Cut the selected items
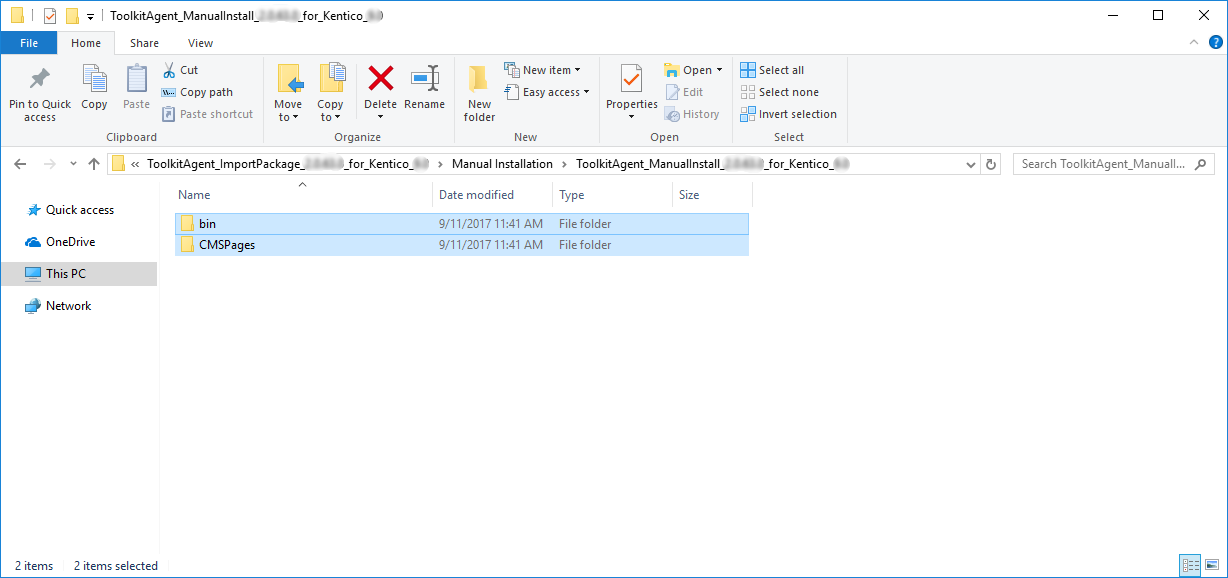 coord(180,70)
